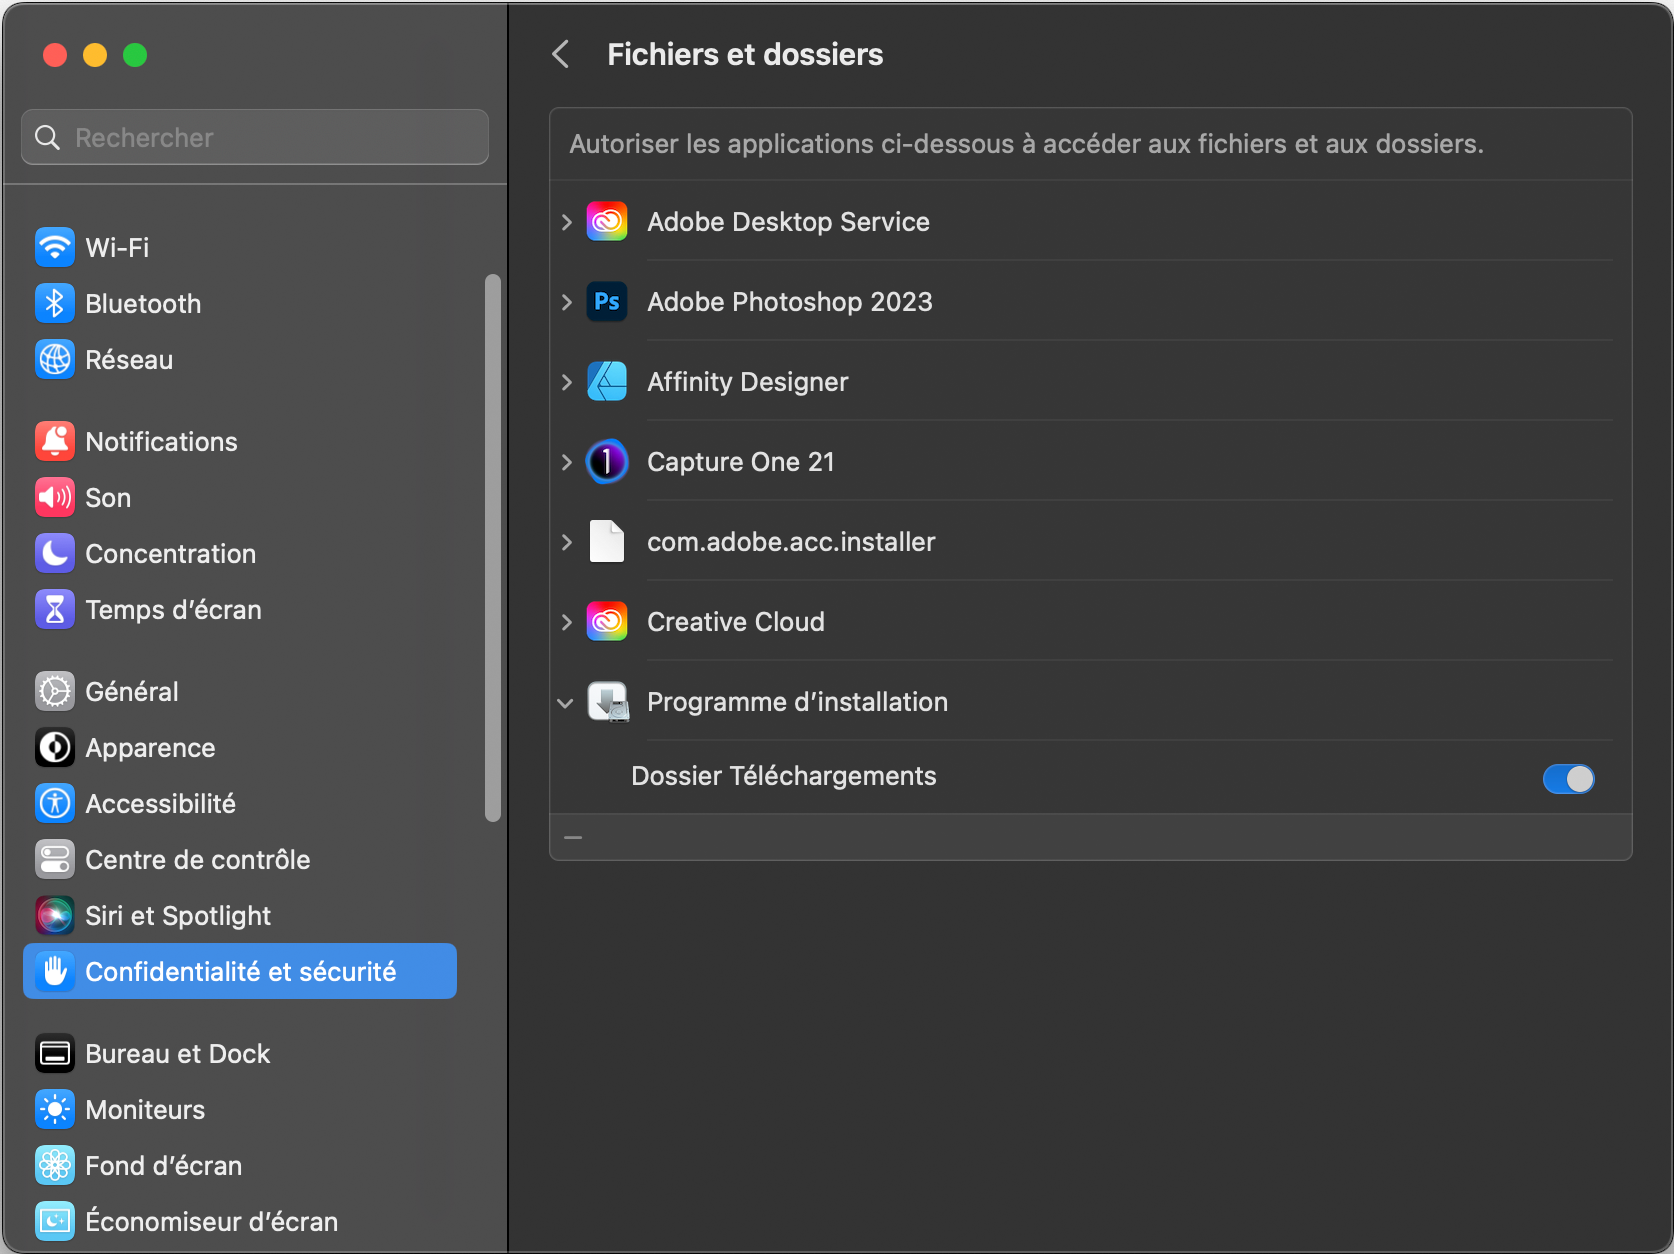1674x1254 pixels.
Task: Click the Concentration moon icon
Action: [55, 553]
